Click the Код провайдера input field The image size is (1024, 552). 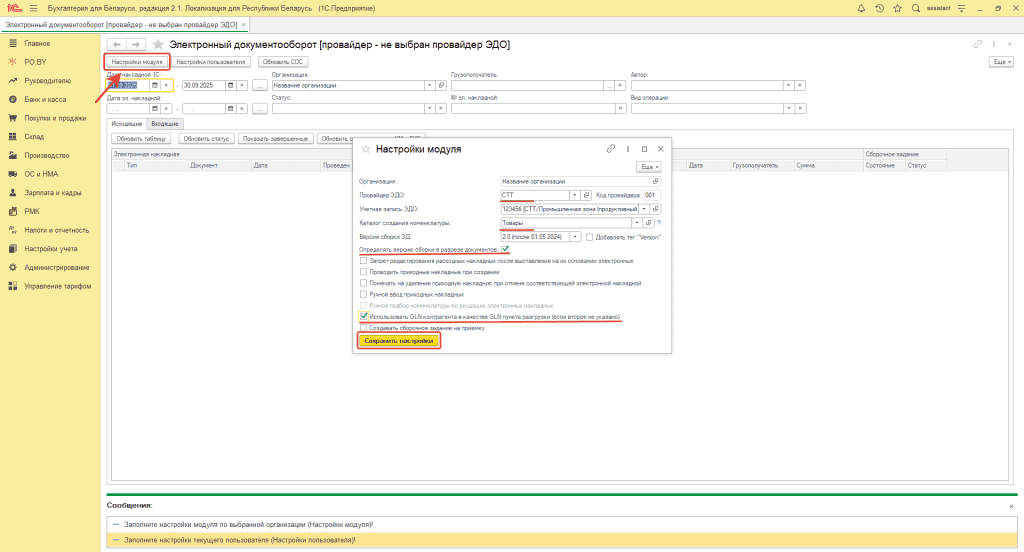pyautogui.click(x=652, y=195)
